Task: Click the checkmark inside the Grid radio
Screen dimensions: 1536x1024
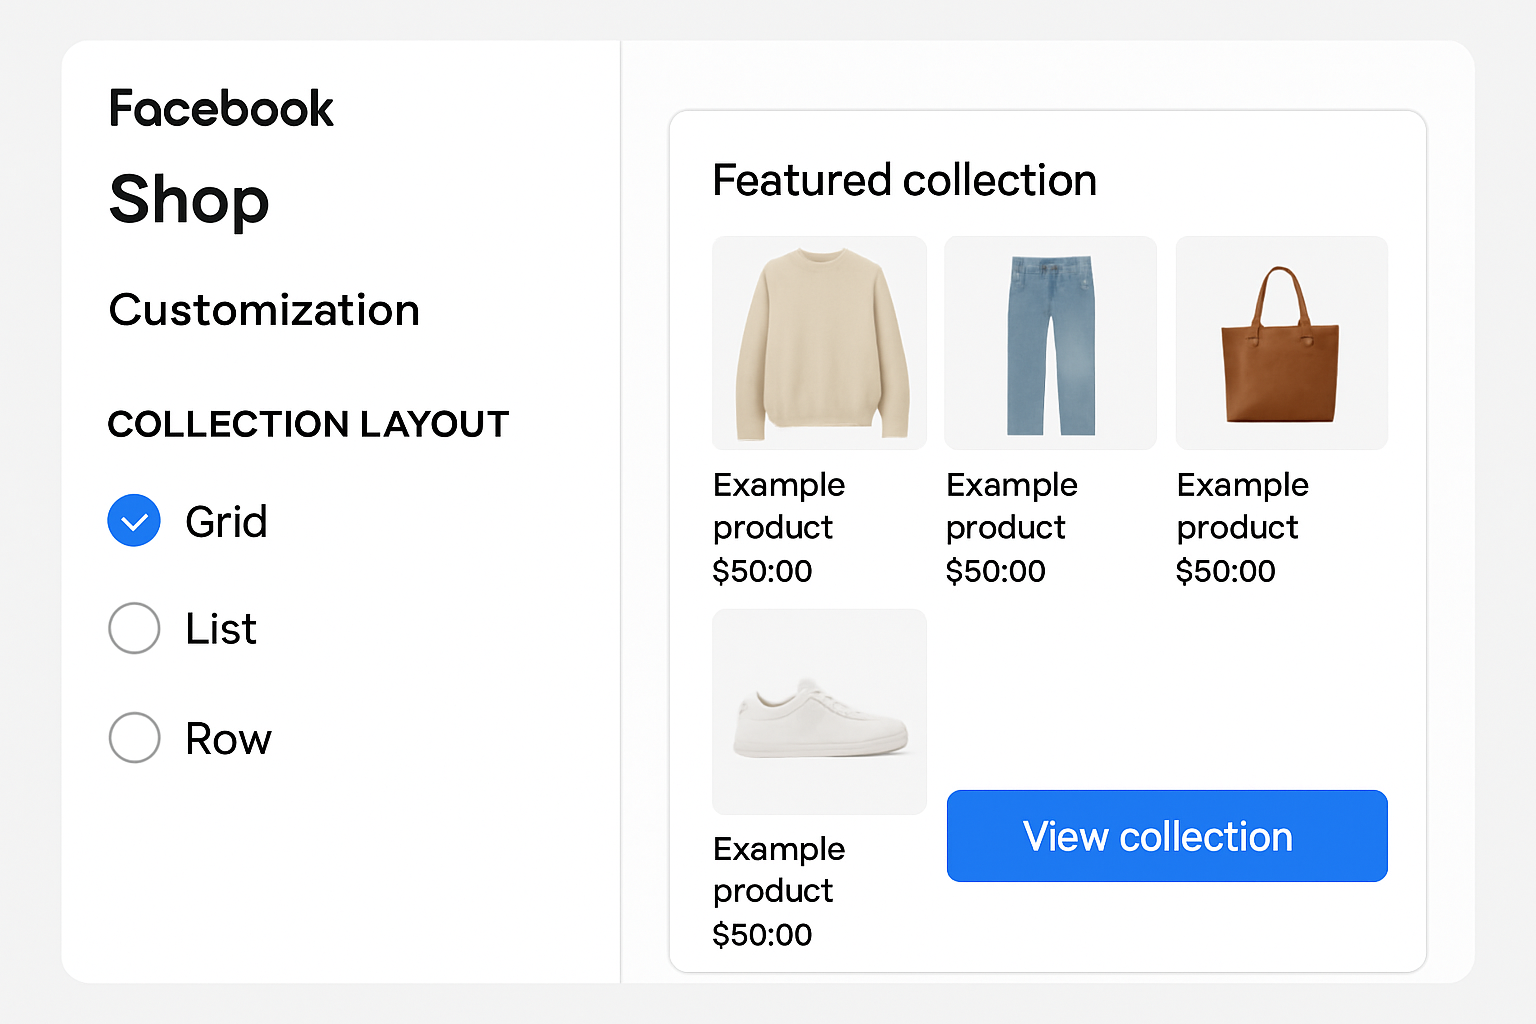Action: click(133, 520)
